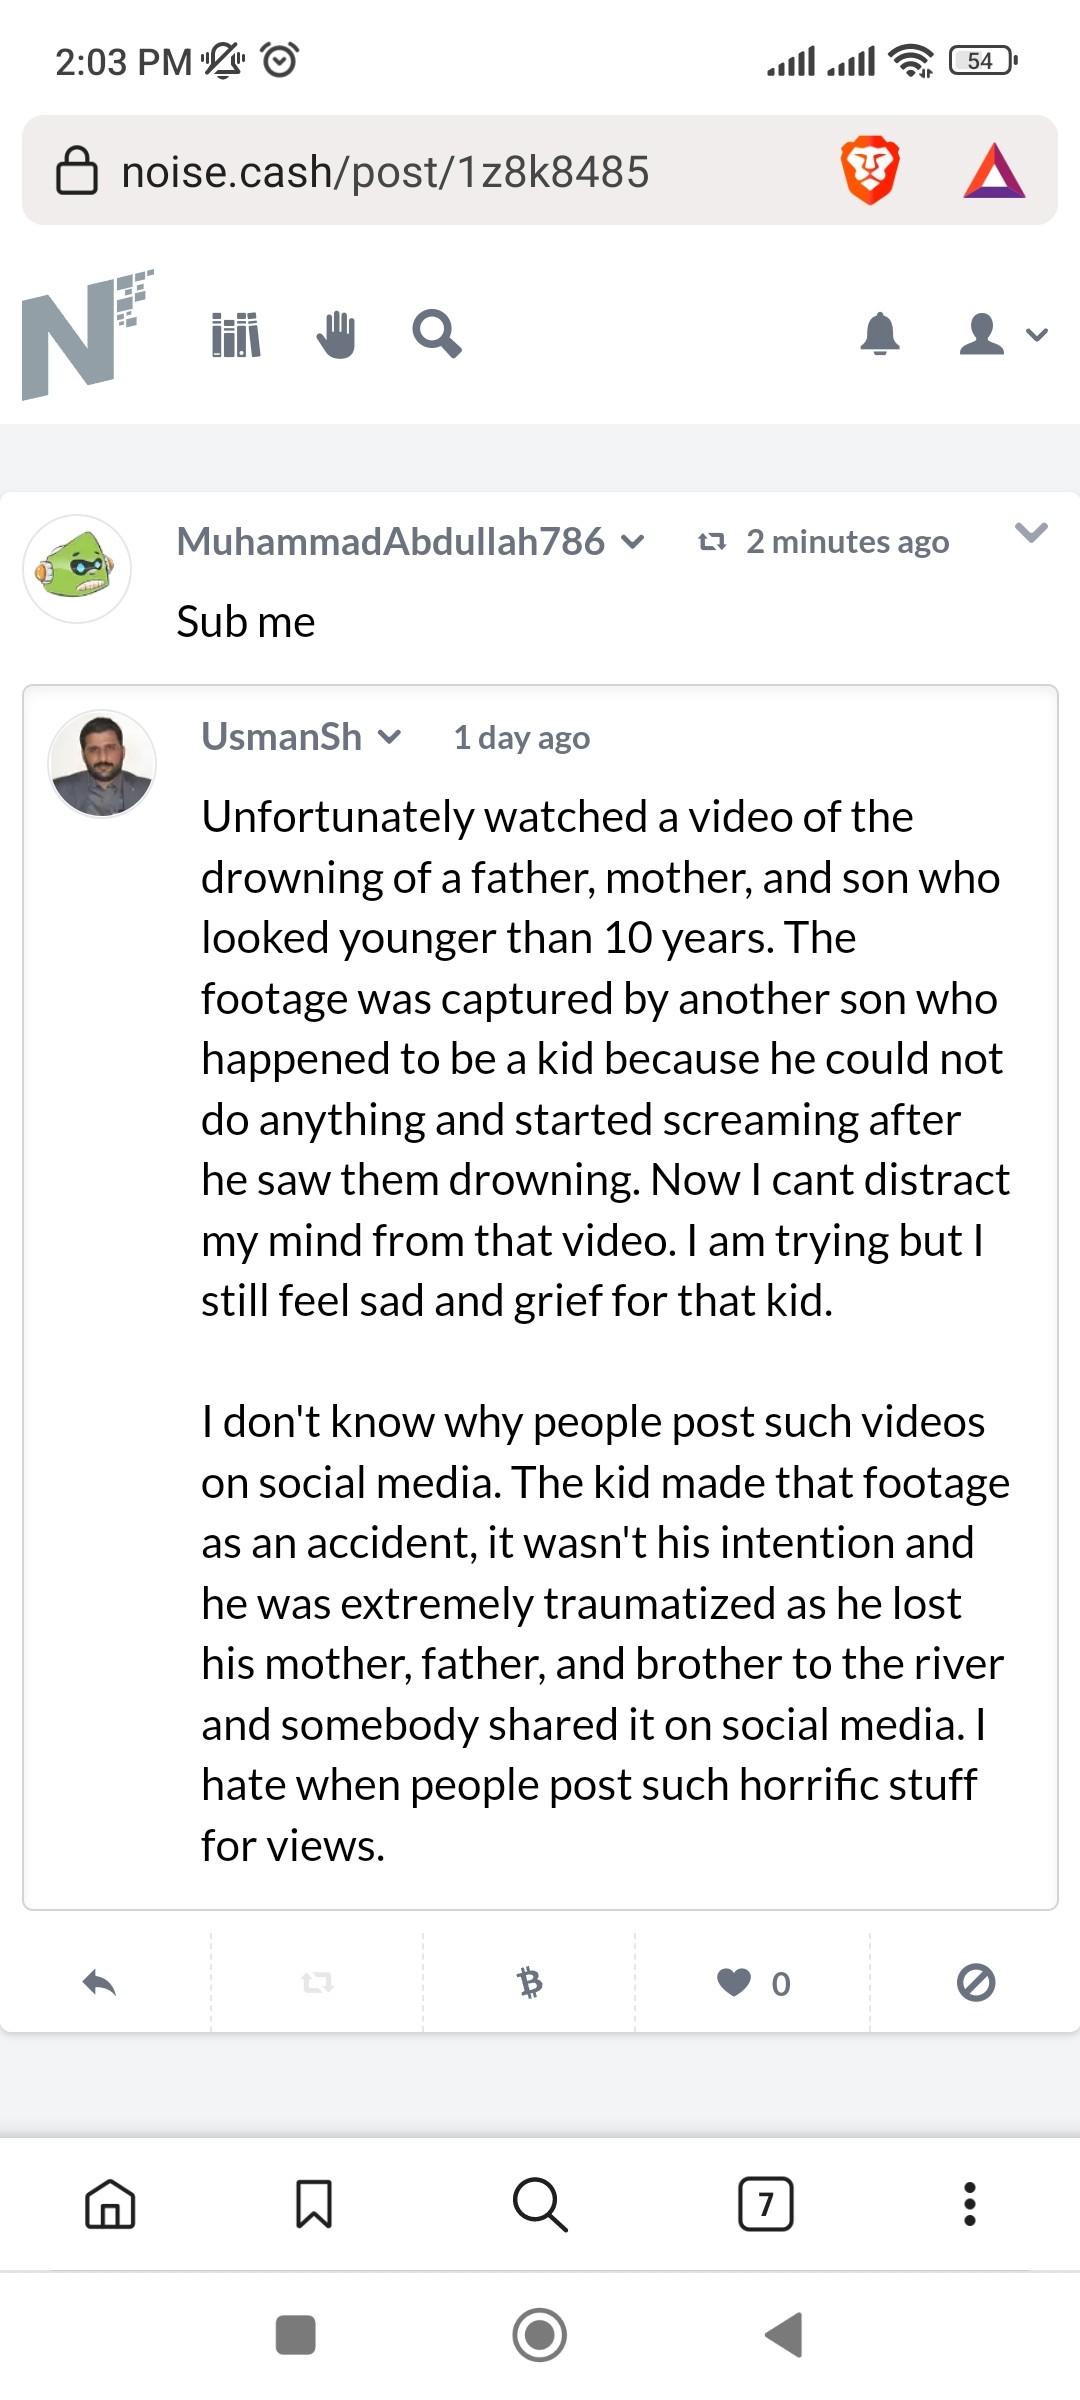Expand the post options chevron at top right
1080x2400 pixels.
coord(1031,532)
